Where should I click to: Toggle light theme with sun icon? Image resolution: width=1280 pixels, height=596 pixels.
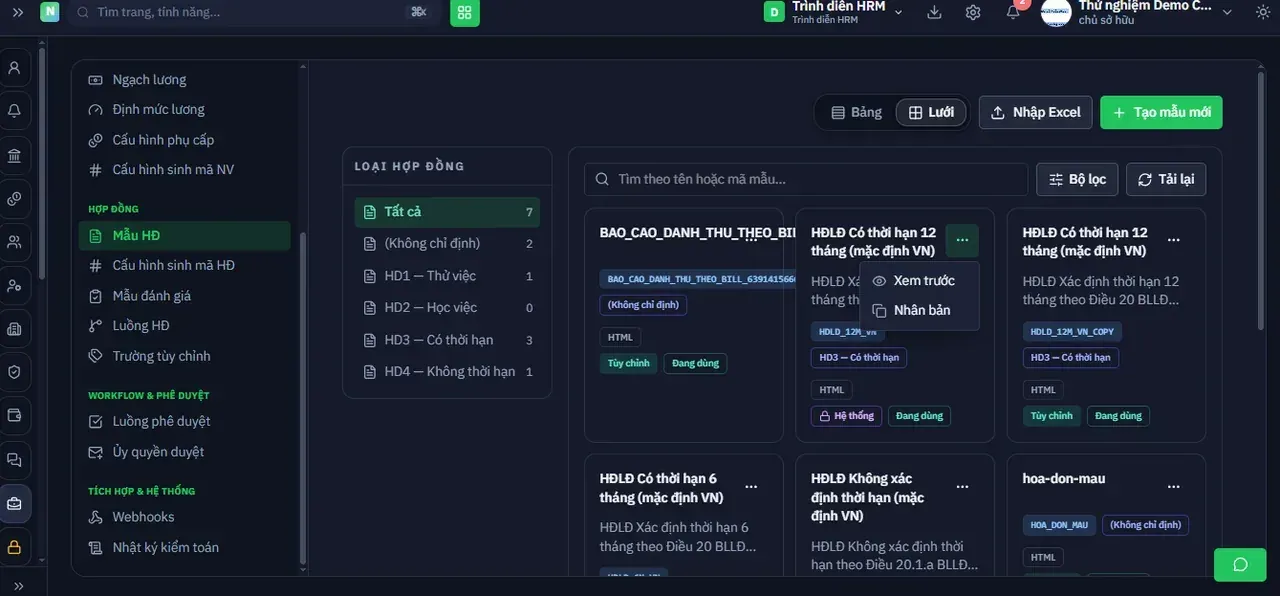click(1261, 12)
